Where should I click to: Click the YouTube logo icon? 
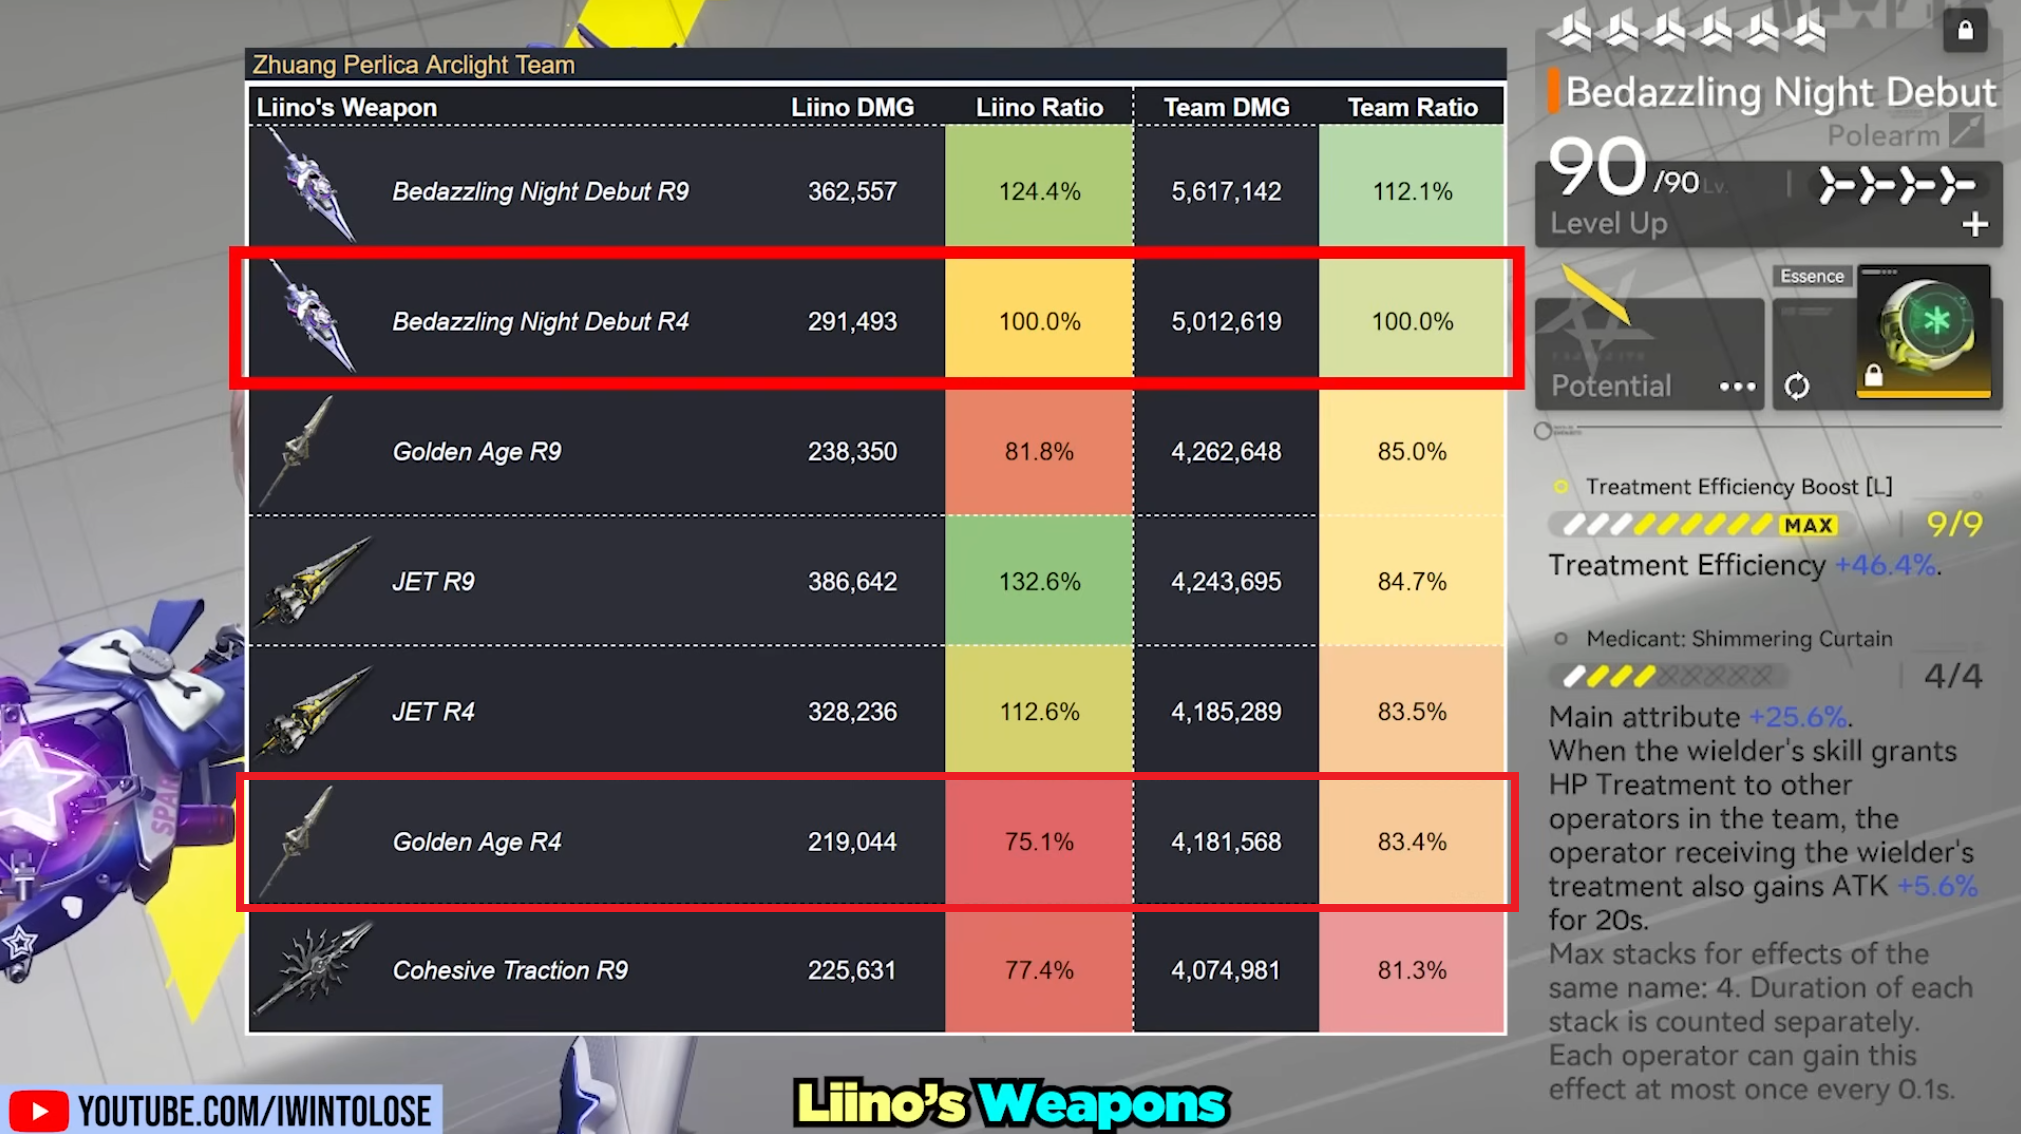(x=39, y=1111)
